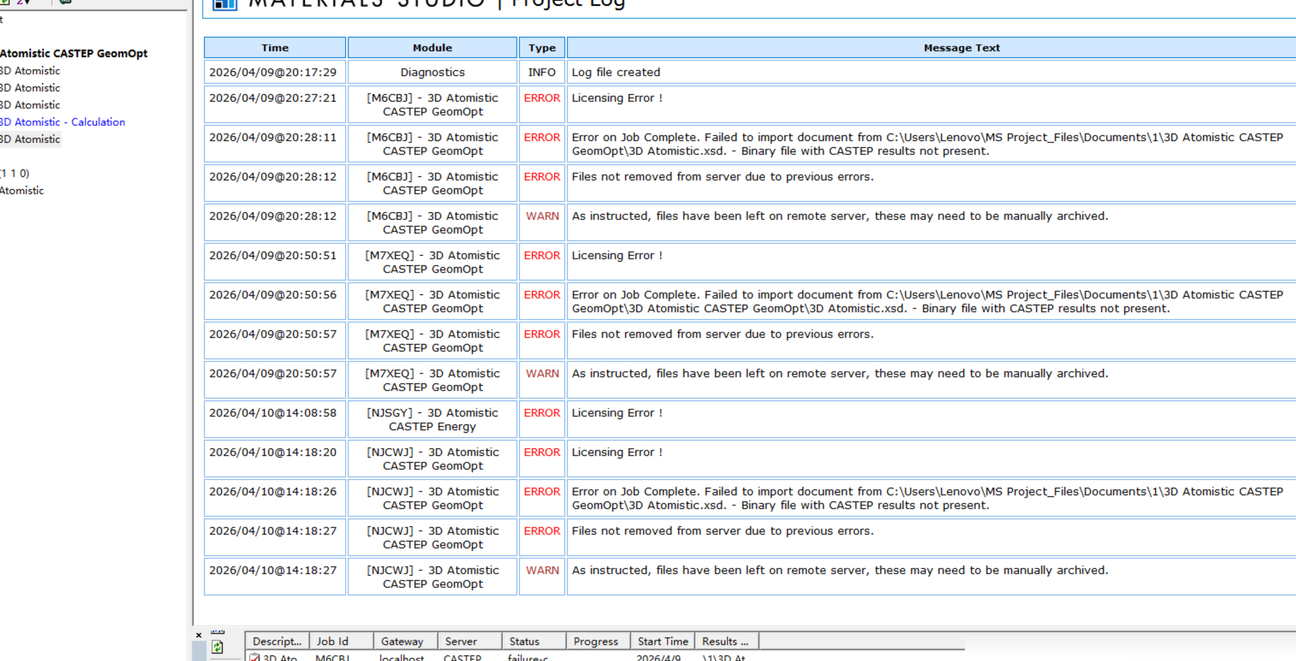Click the Message Text column header
Viewport: 1296px width, 661px height.
932,48
